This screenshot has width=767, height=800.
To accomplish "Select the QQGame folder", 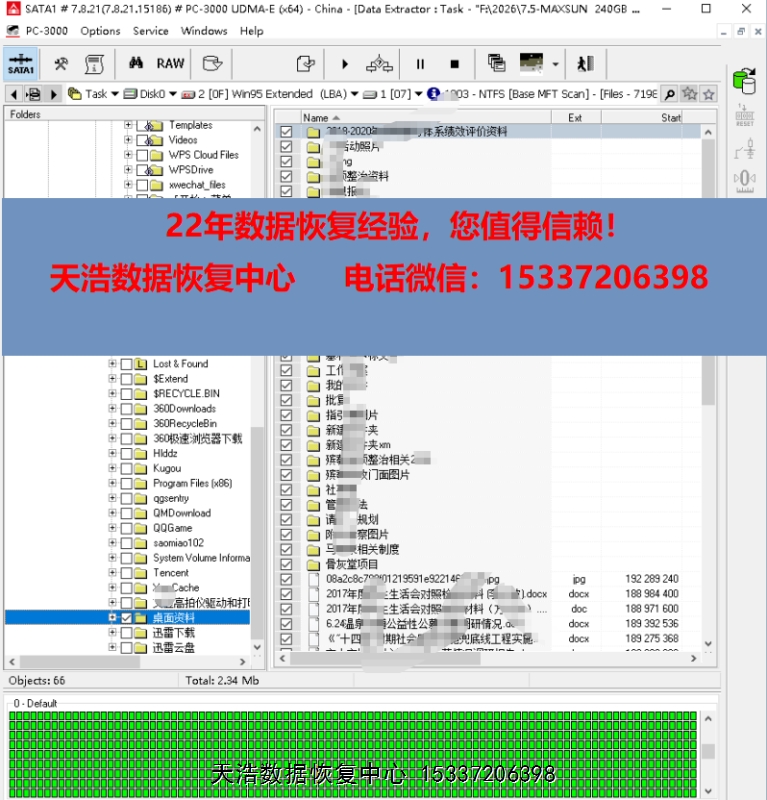I will 172,528.
